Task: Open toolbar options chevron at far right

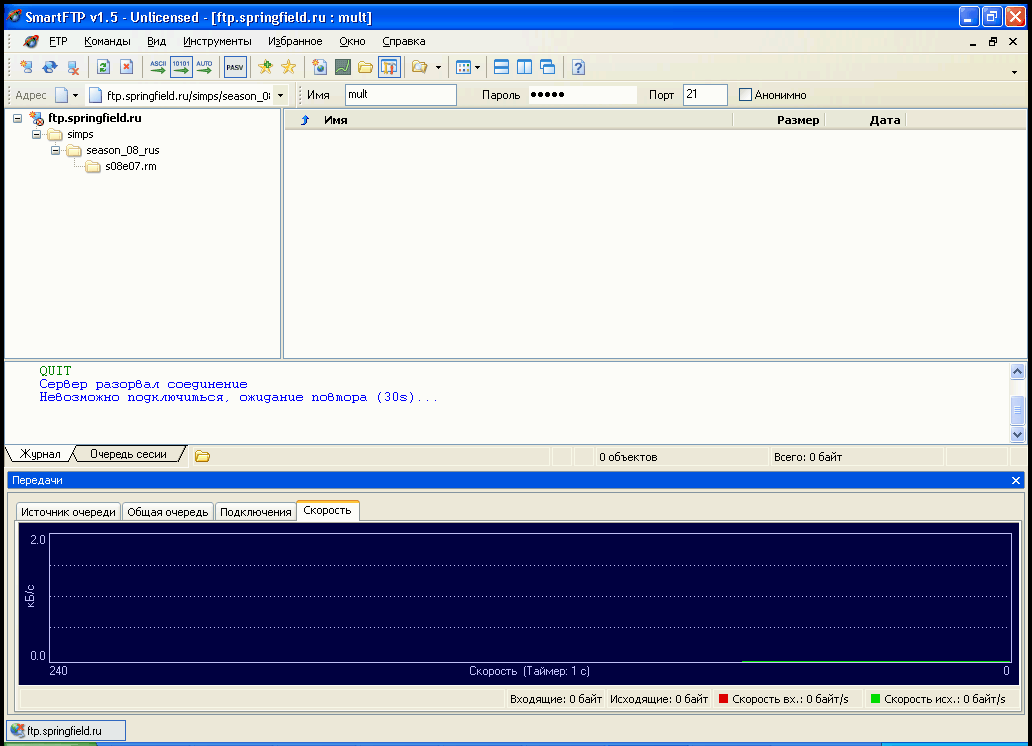Action: 1014,72
